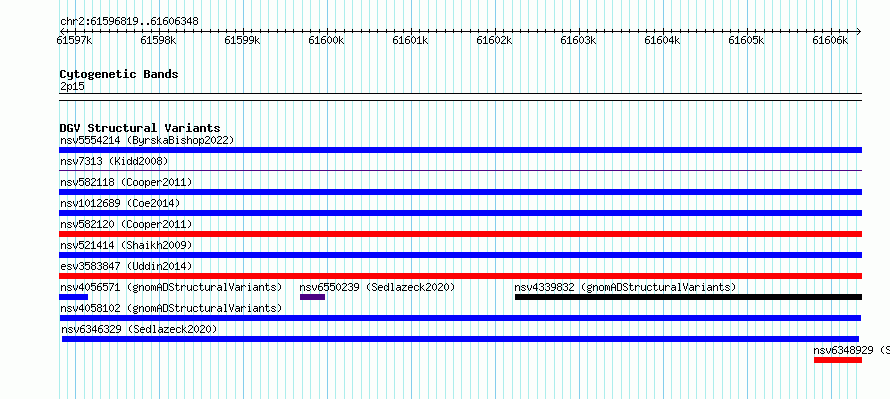Click the nsv7313 (Kidd2008) label
The image size is (890, 399).
[x=114, y=161]
